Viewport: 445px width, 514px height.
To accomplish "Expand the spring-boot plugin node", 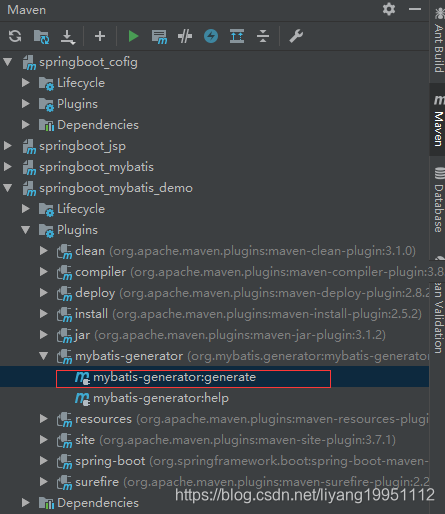I will (44, 461).
